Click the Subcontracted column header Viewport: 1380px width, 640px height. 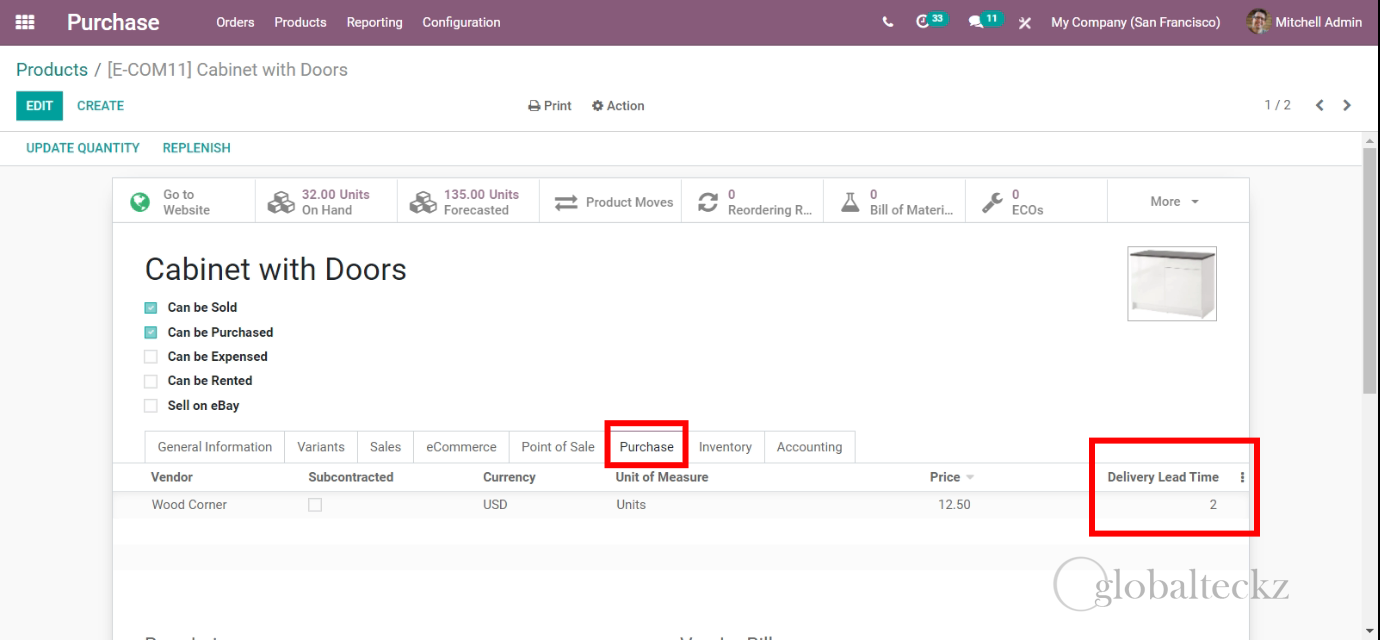351,477
